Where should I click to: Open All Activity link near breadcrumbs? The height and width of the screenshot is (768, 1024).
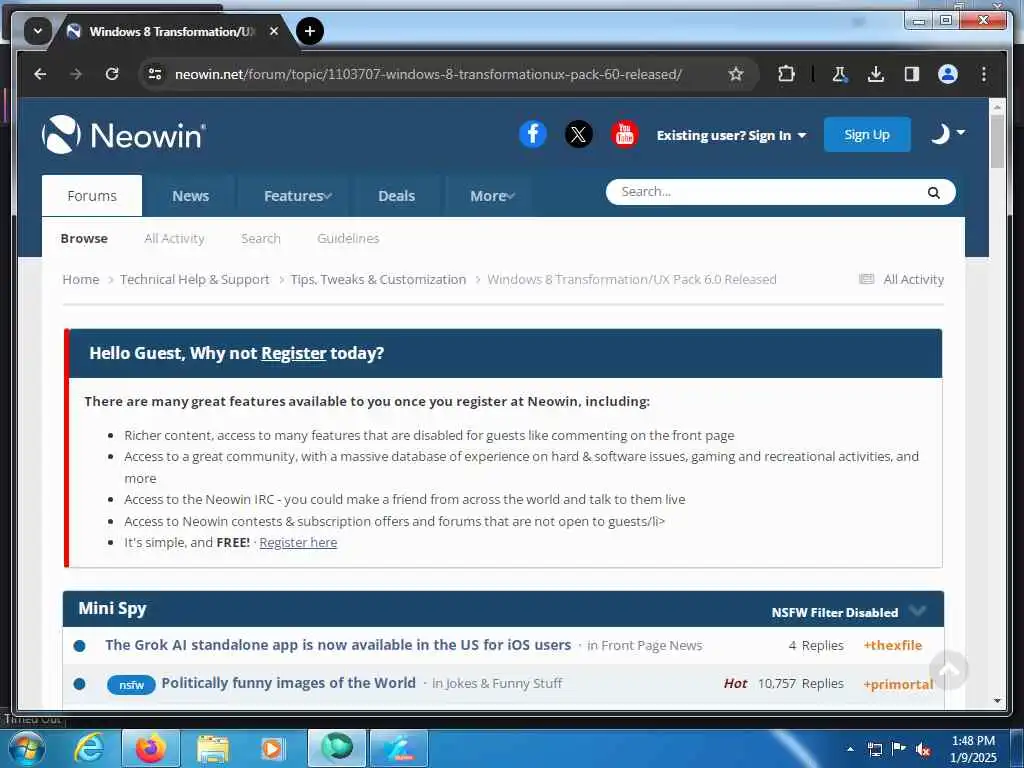click(x=913, y=280)
